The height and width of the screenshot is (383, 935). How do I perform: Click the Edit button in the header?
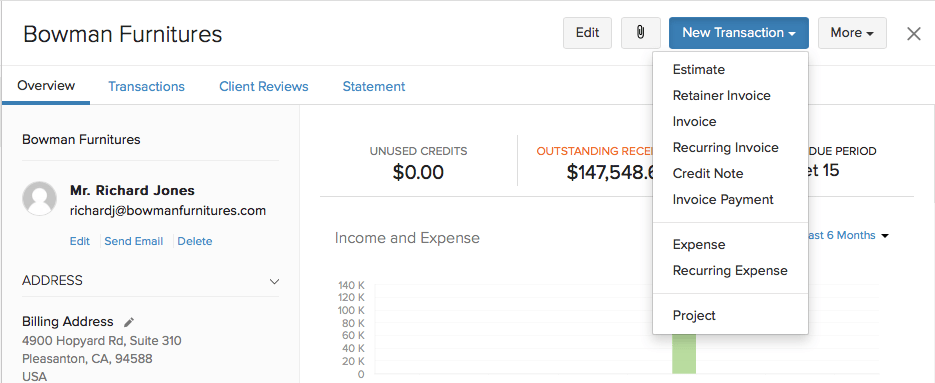coord(587,33)
